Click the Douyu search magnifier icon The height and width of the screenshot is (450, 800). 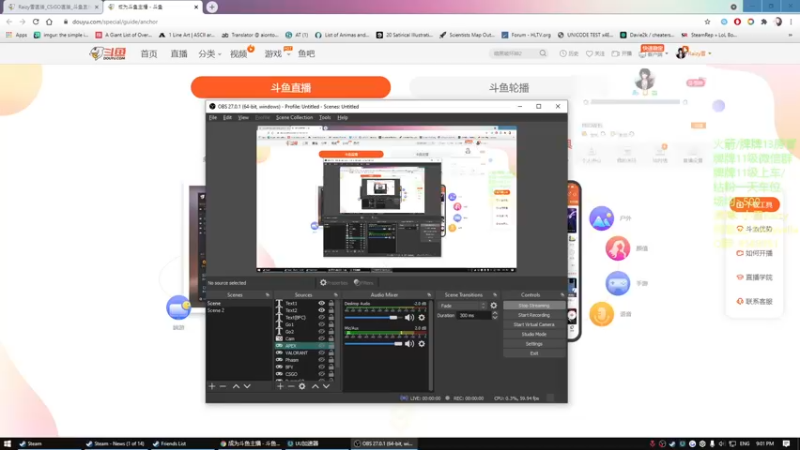click(543, 53)
